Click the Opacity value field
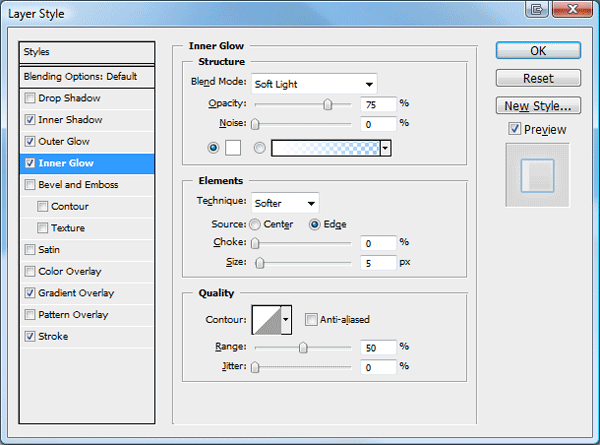The height and width of the screenshot is (445, 600). pos(378,104)
